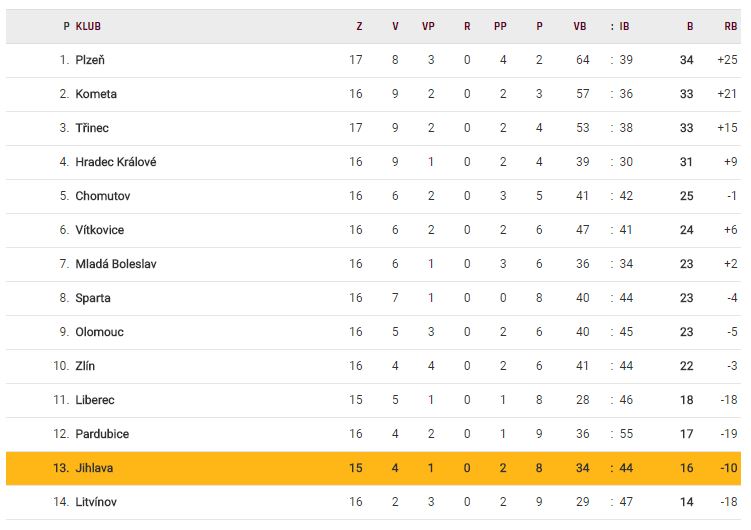The image size is (751, 530).
Task: Click the VP column header
Action: 428,26
